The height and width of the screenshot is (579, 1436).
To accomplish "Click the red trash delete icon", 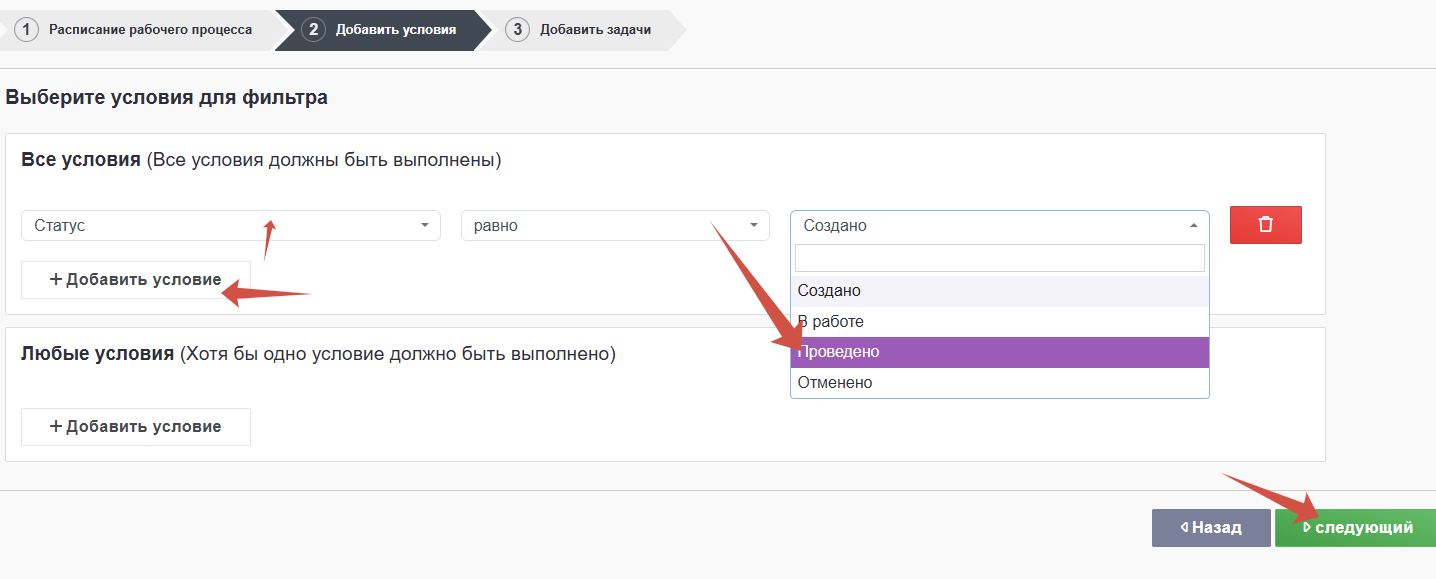I will click(1265, 225).
